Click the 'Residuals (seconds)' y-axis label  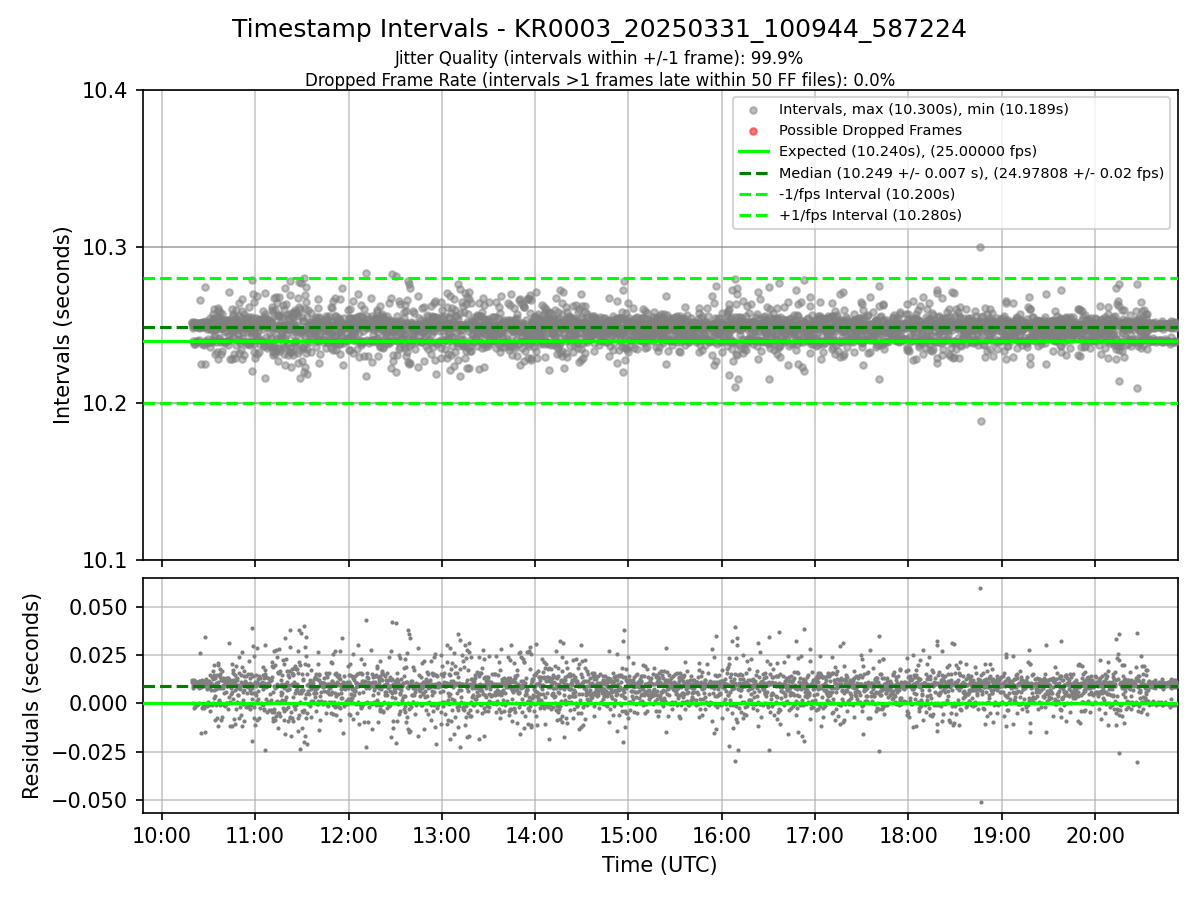pyautogui.click(x=32, y=696)
